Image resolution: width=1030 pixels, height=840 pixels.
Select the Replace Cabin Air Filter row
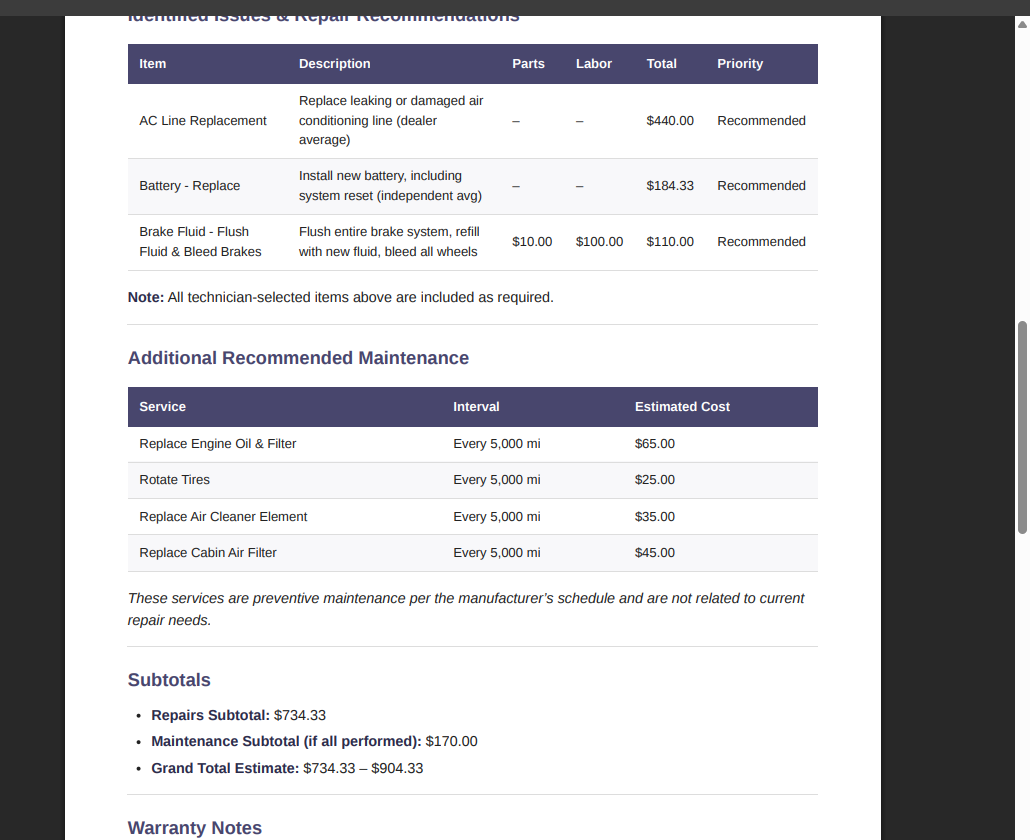207,552
